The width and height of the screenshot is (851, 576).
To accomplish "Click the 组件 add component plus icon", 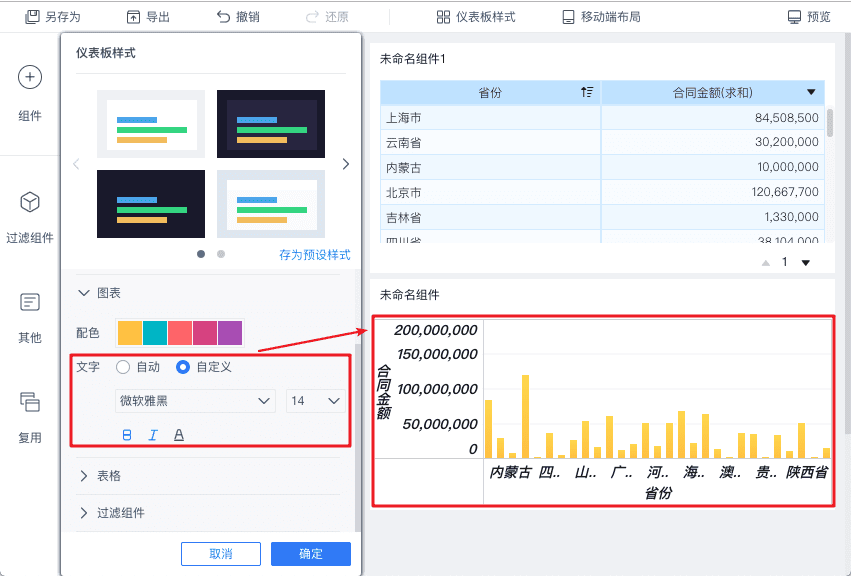I will (30, 77).
